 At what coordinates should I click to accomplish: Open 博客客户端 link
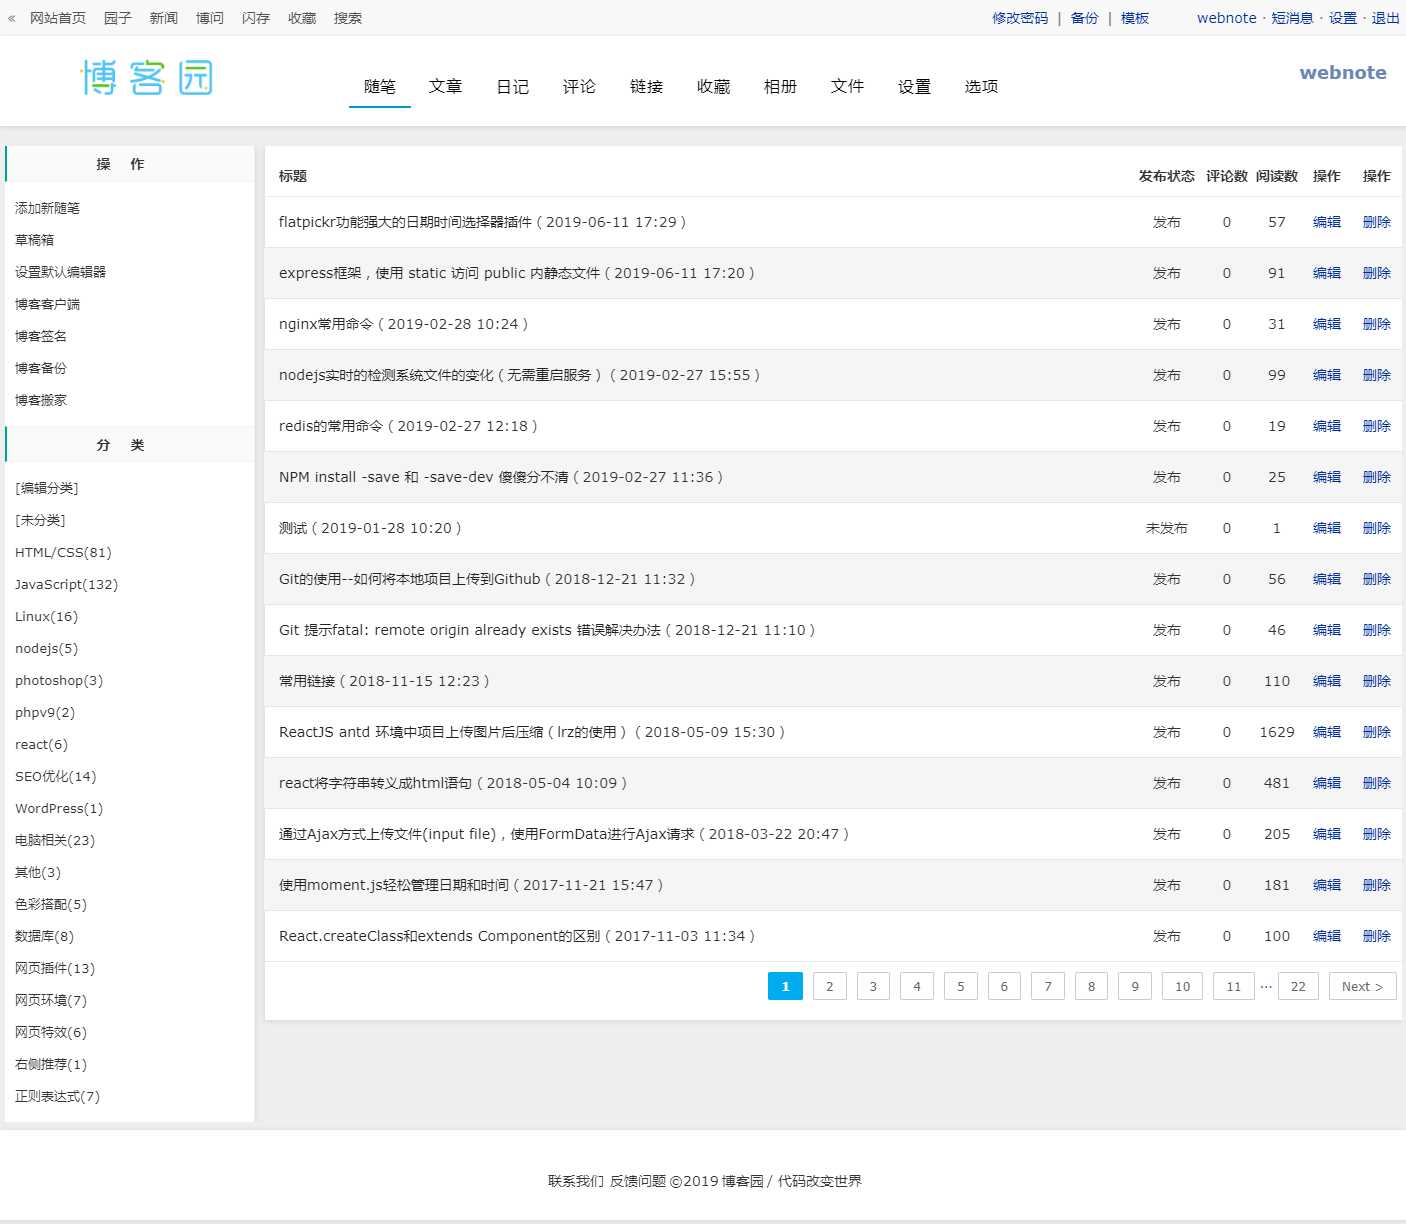click(47, 304)
